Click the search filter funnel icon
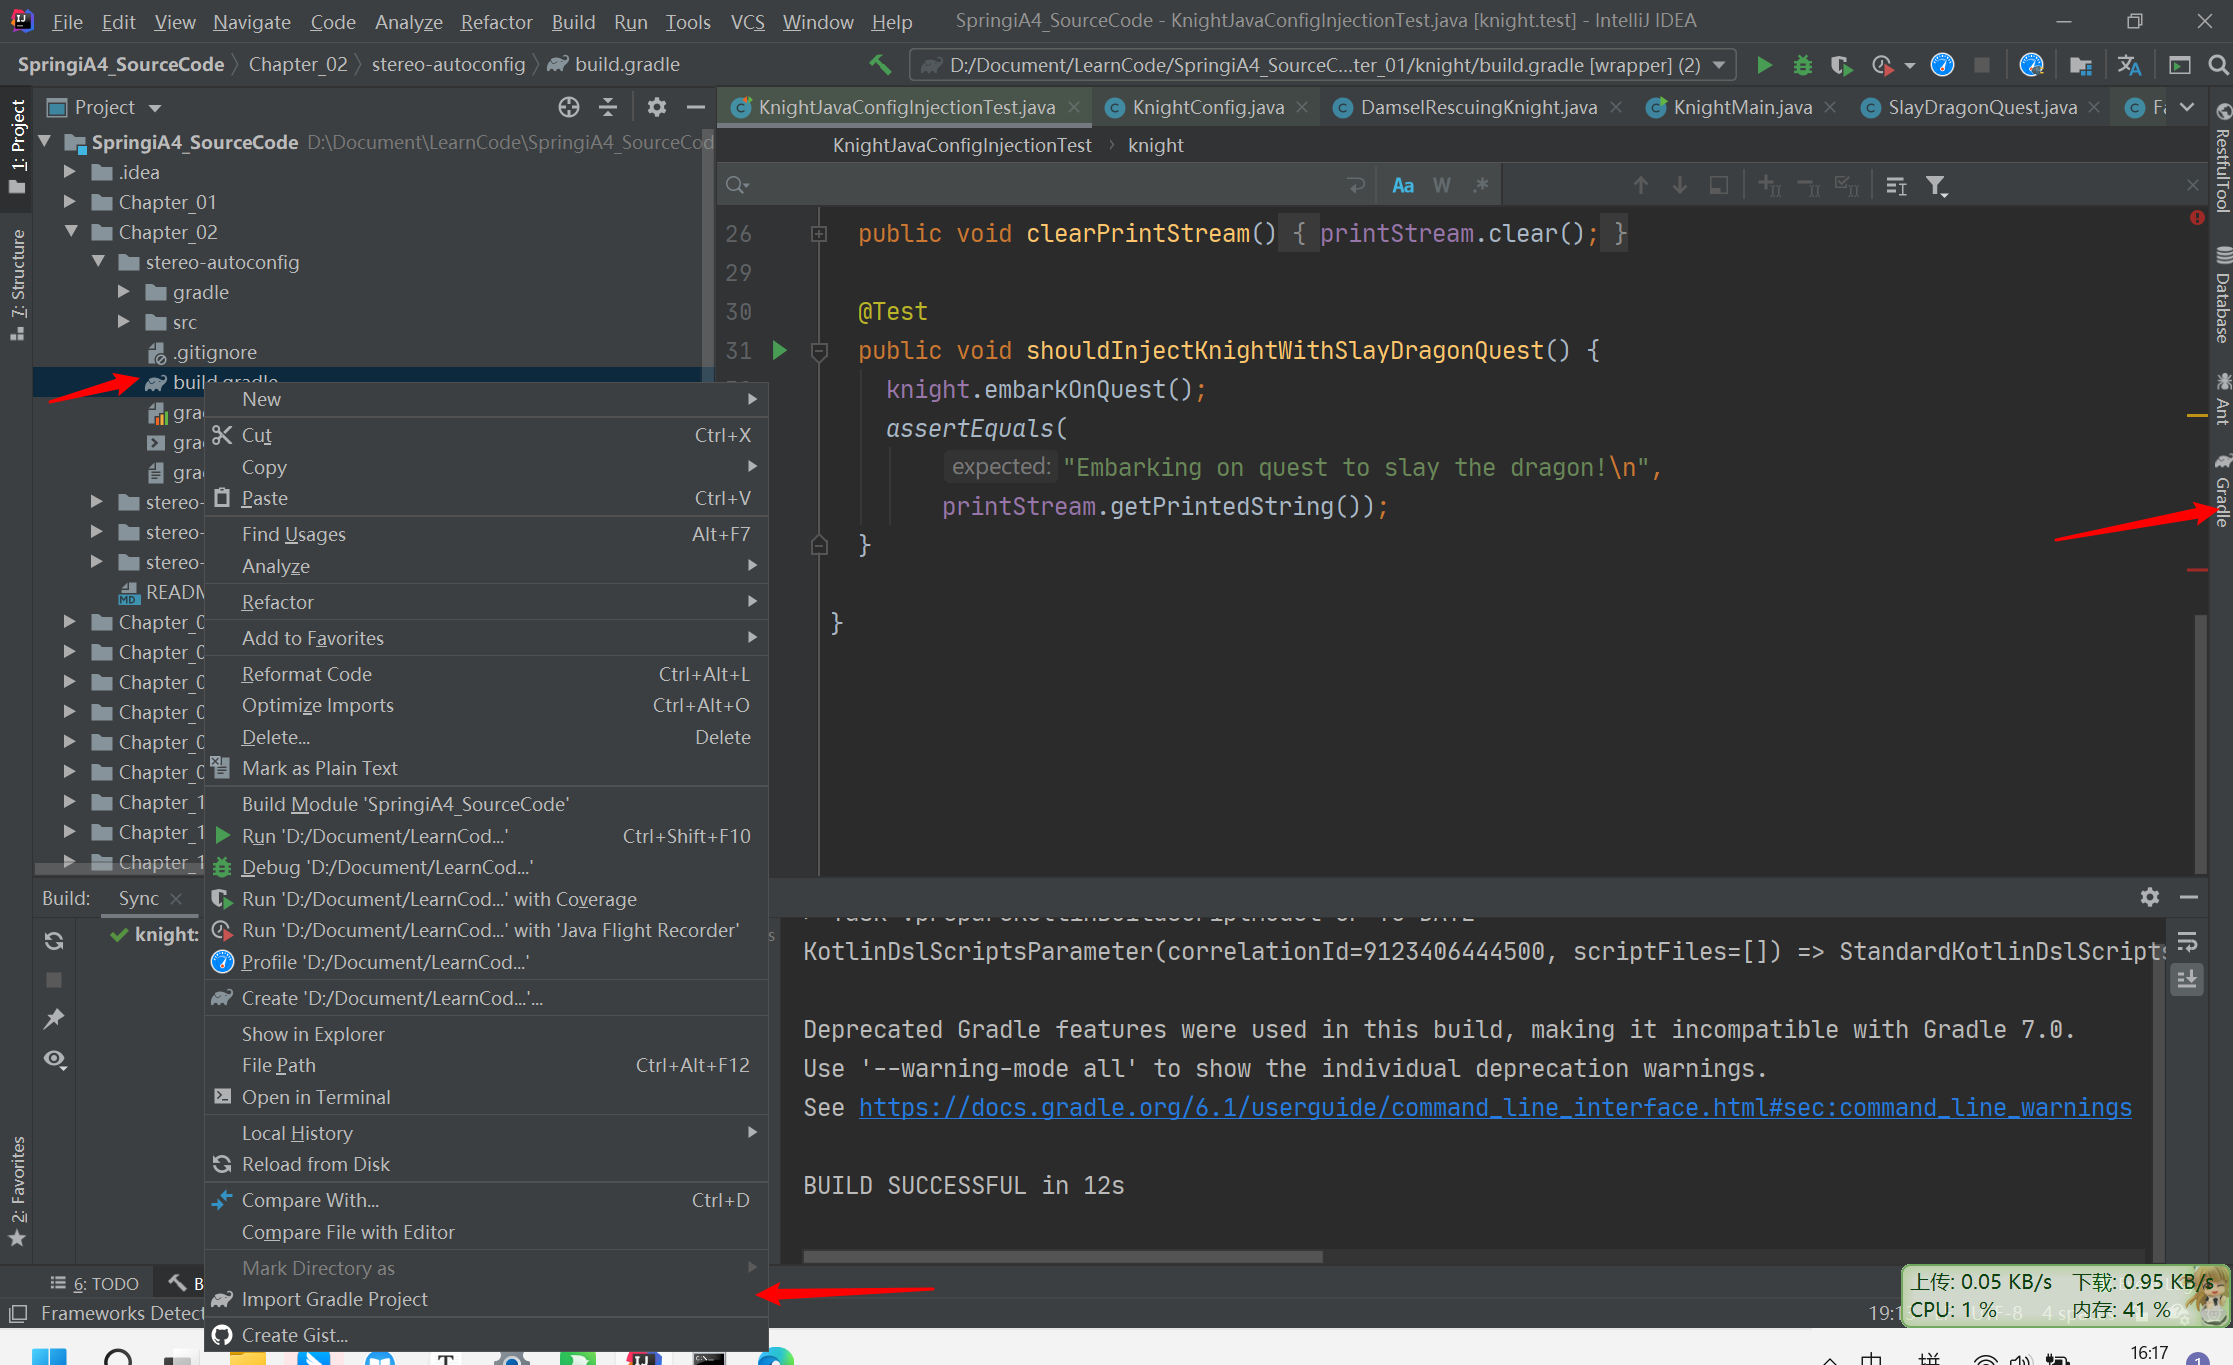 1937,185
